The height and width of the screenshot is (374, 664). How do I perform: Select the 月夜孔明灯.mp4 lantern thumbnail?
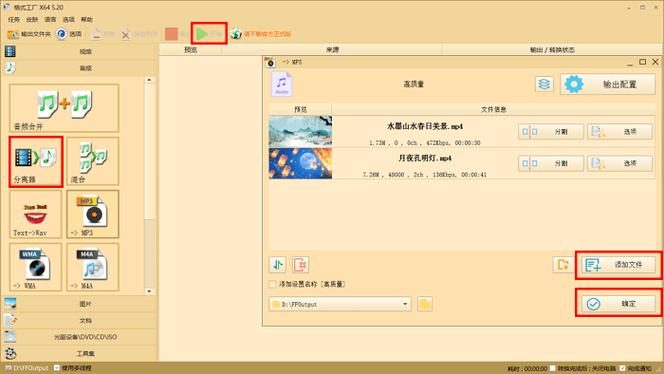pos(300,163)
